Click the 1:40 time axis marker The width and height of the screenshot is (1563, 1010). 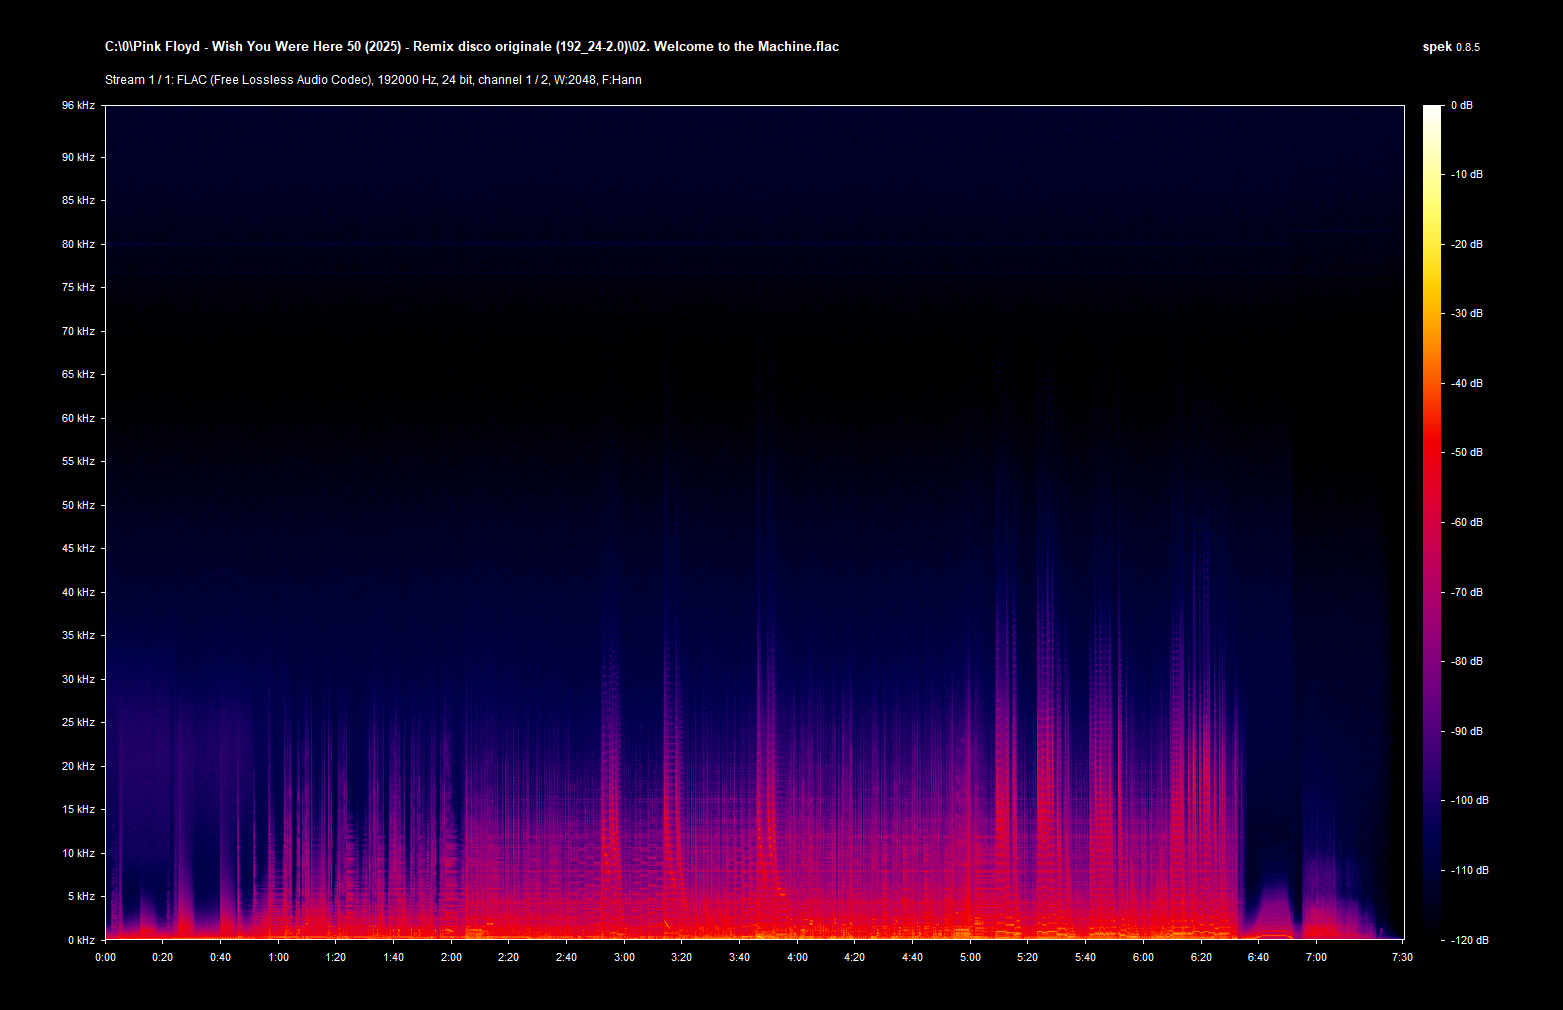pyautogui.click(x=393, y=957)
